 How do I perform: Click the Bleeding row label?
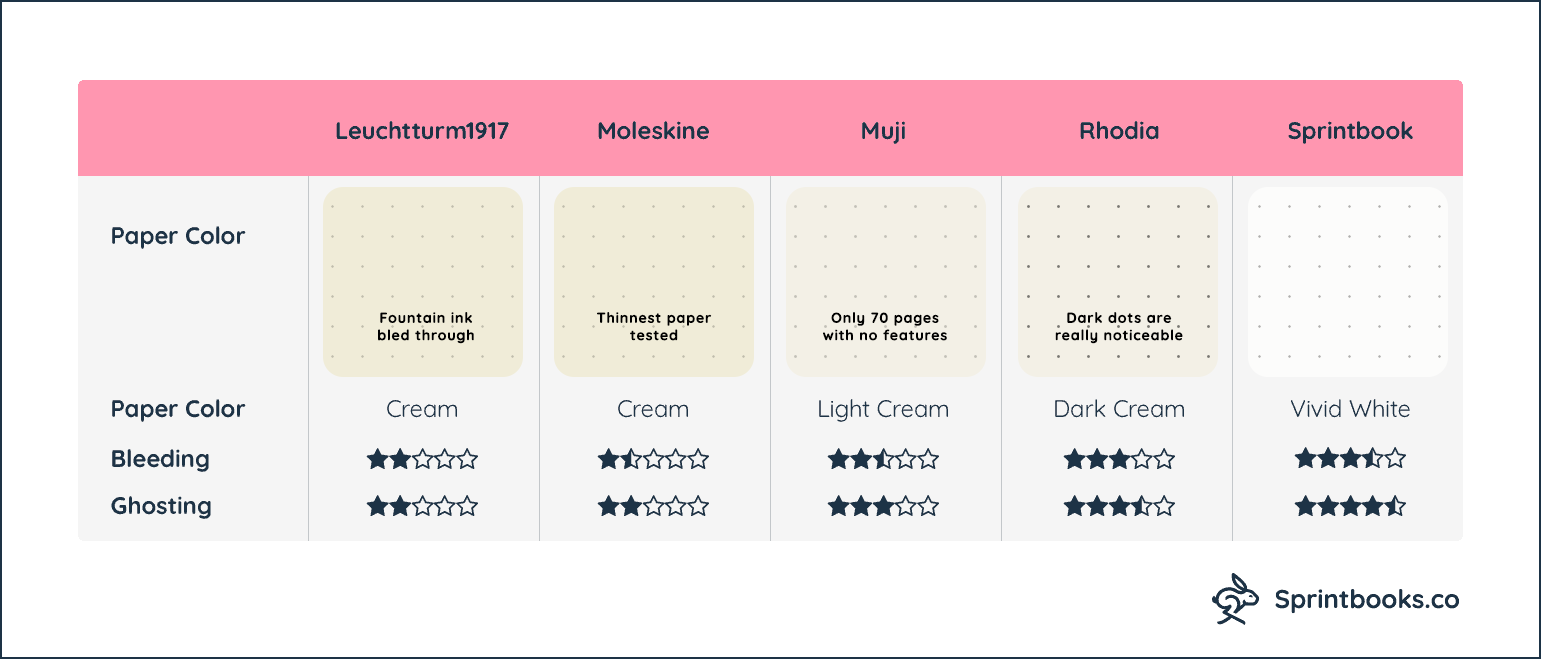(160, 459)
